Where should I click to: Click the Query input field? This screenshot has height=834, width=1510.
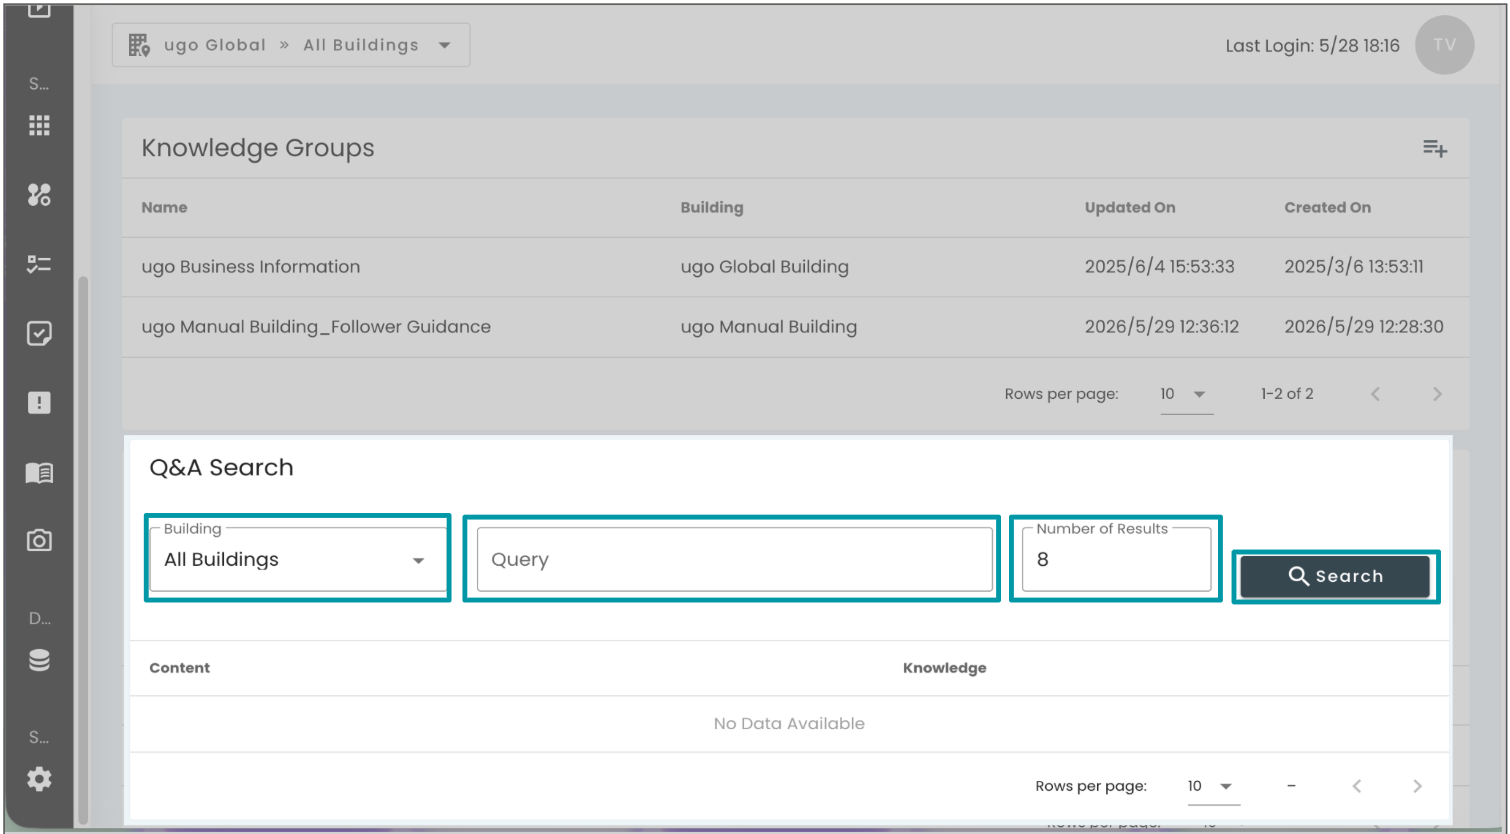(x=734, y=559)
